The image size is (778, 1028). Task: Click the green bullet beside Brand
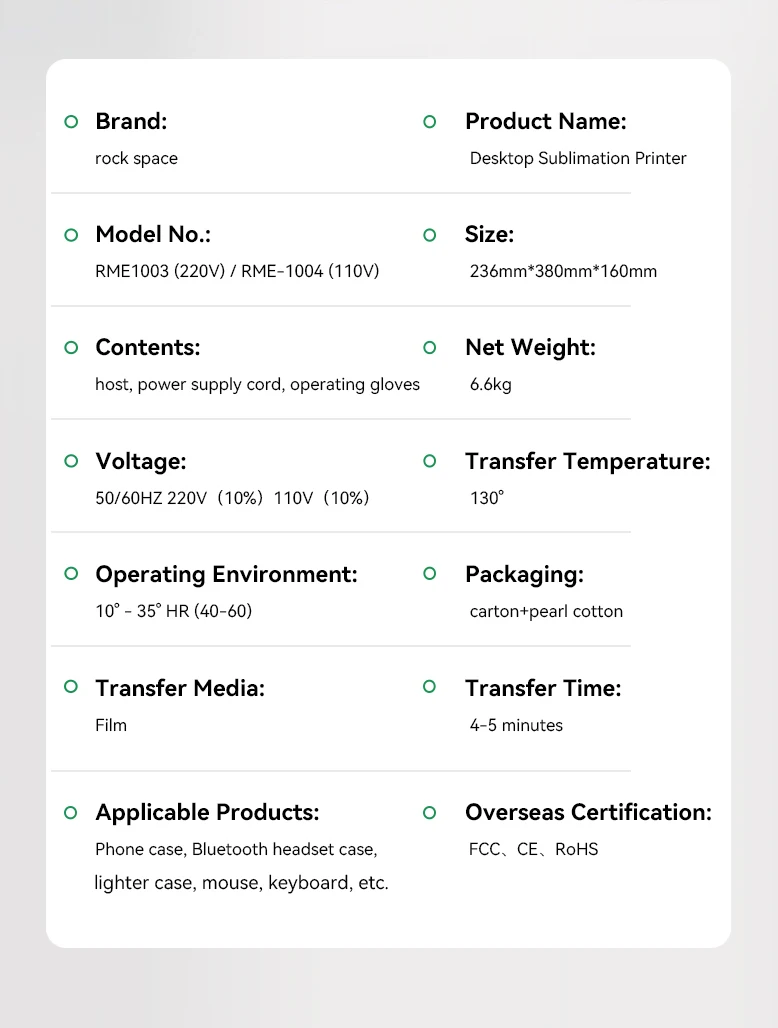coord(71,122)
